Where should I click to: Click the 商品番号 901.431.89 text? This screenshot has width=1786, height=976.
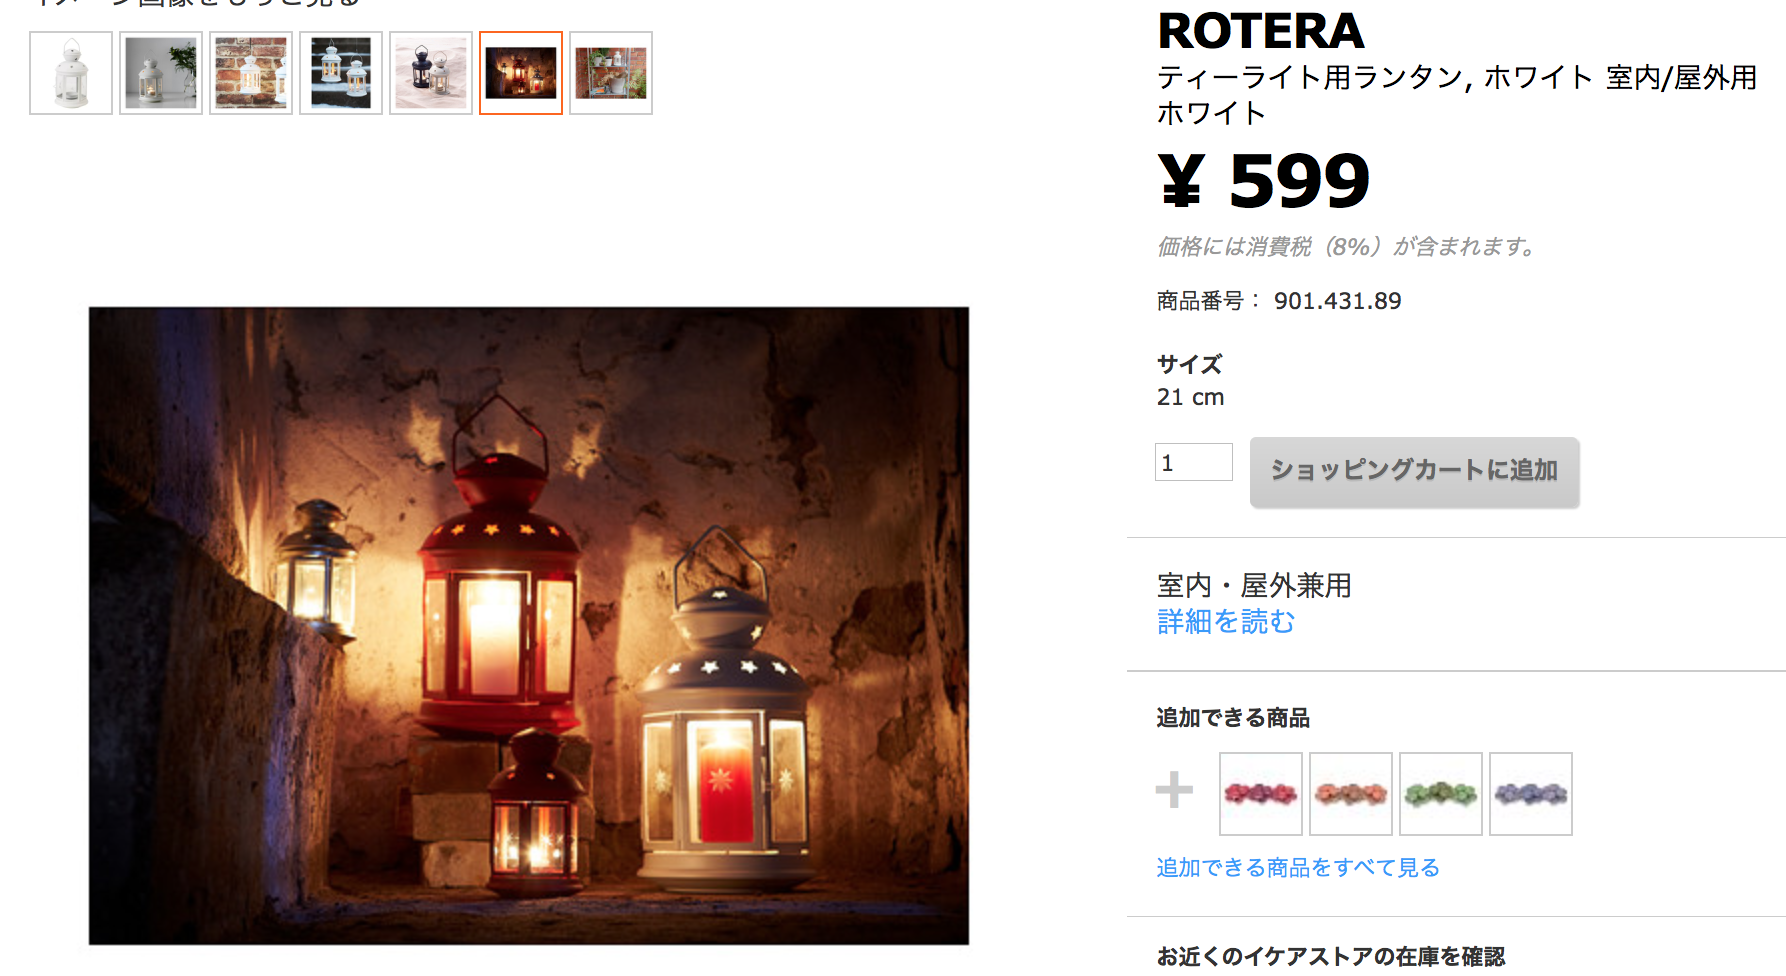point(1279,301)
